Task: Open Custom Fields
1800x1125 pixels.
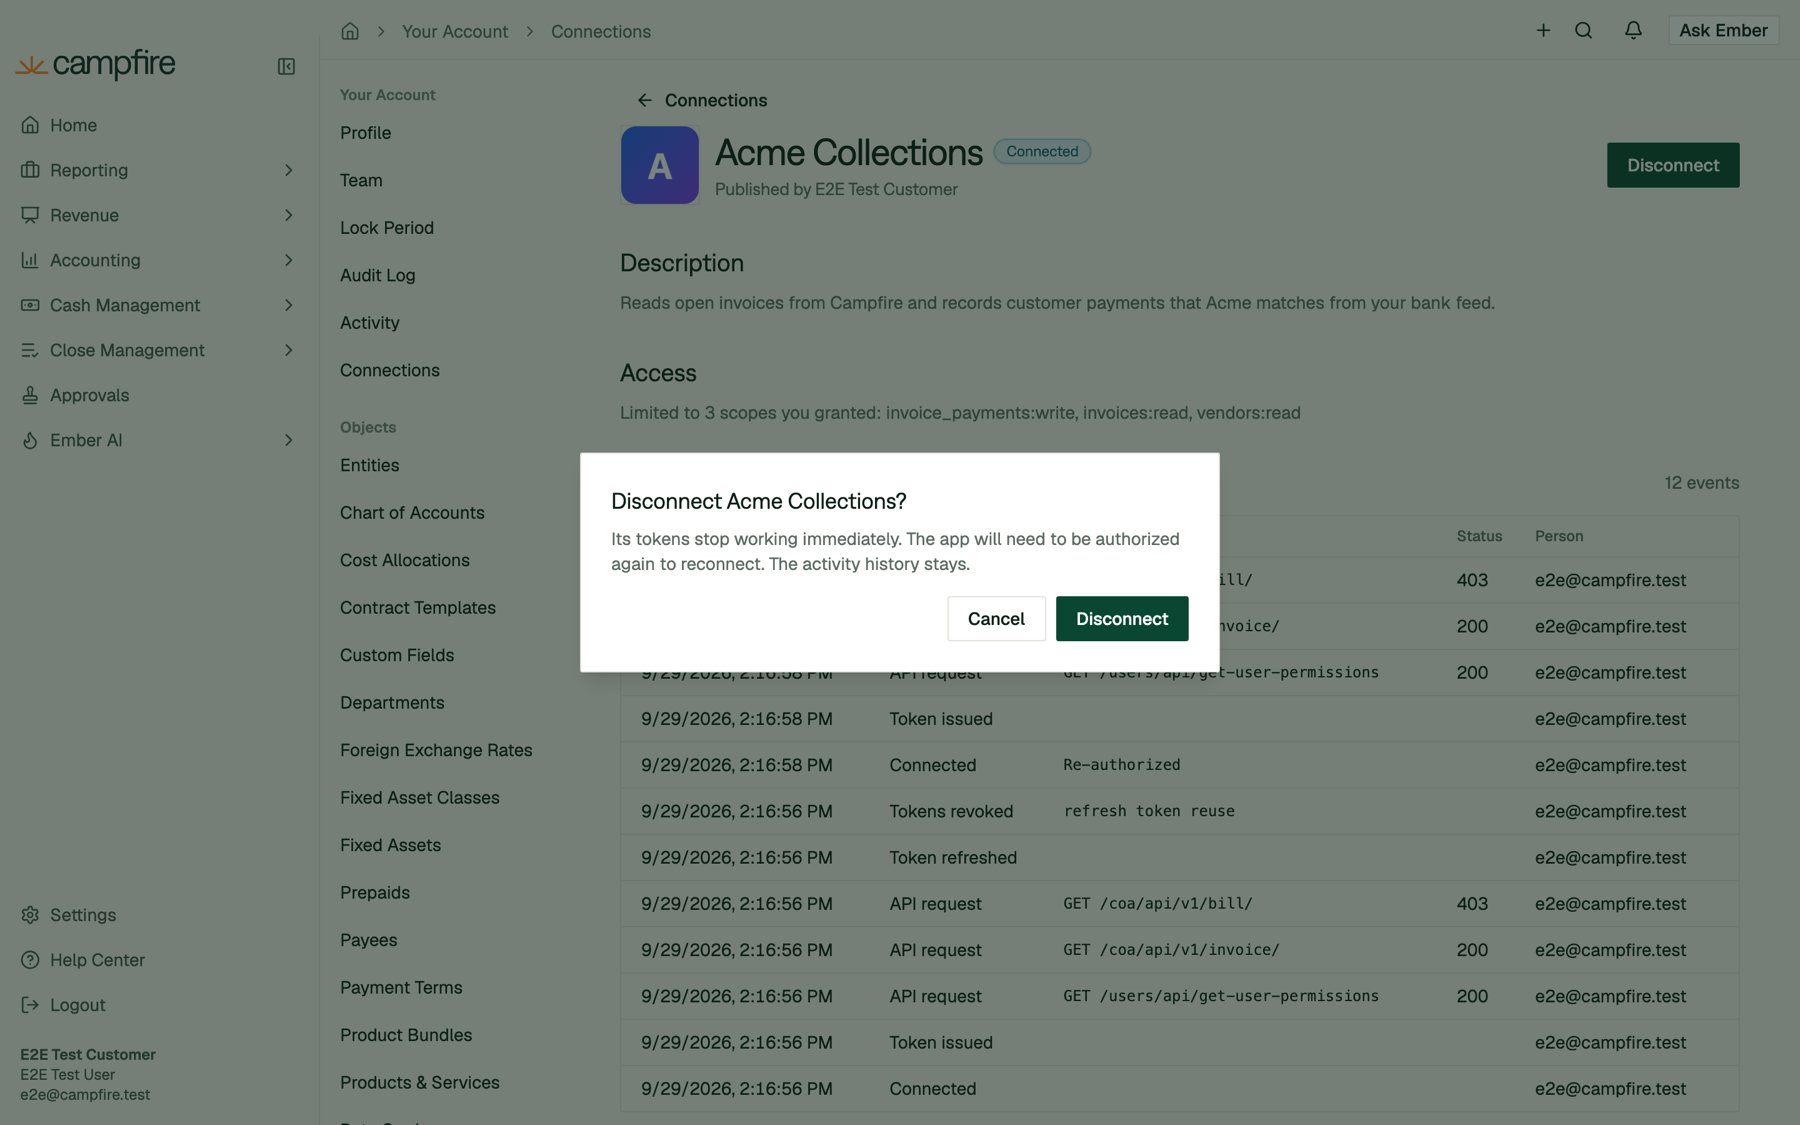Action: click(397, 655)
